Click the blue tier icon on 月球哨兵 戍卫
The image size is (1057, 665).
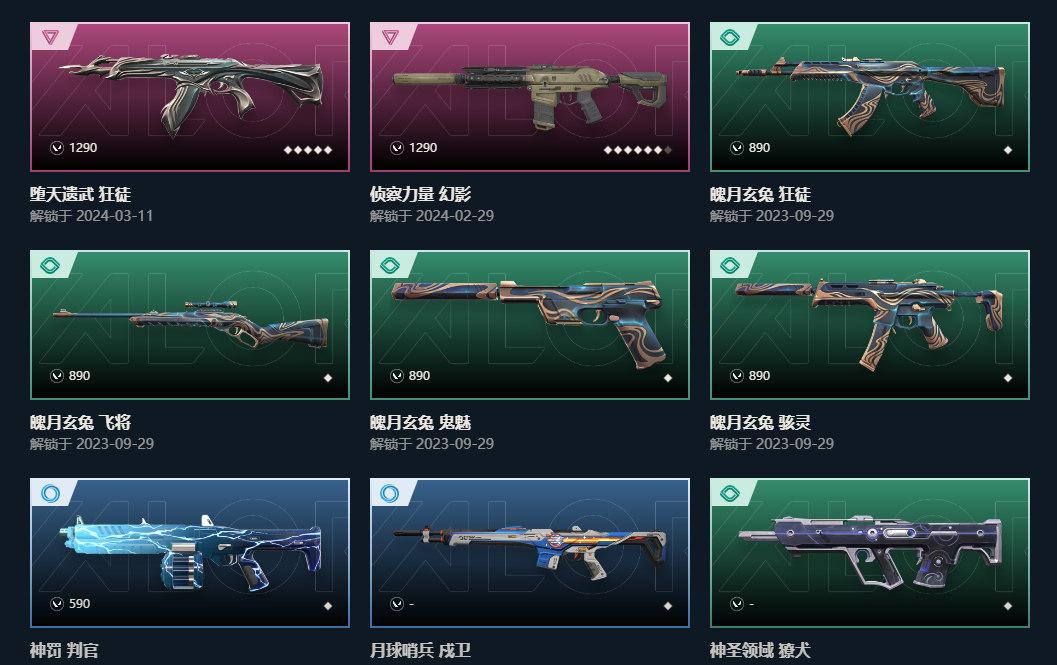point(390,494)
